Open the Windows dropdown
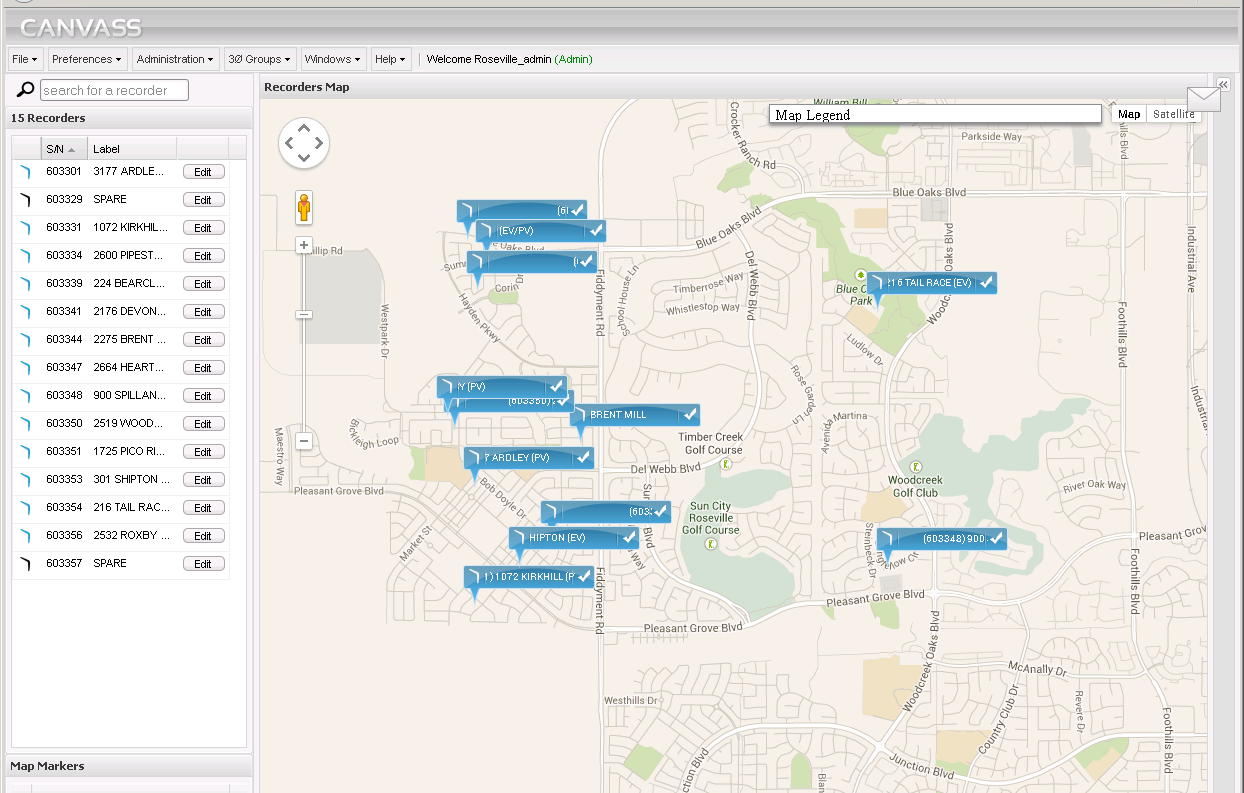Image resolution: width=1244 pixels, height=793 pixels. click(x=332, y=59)
